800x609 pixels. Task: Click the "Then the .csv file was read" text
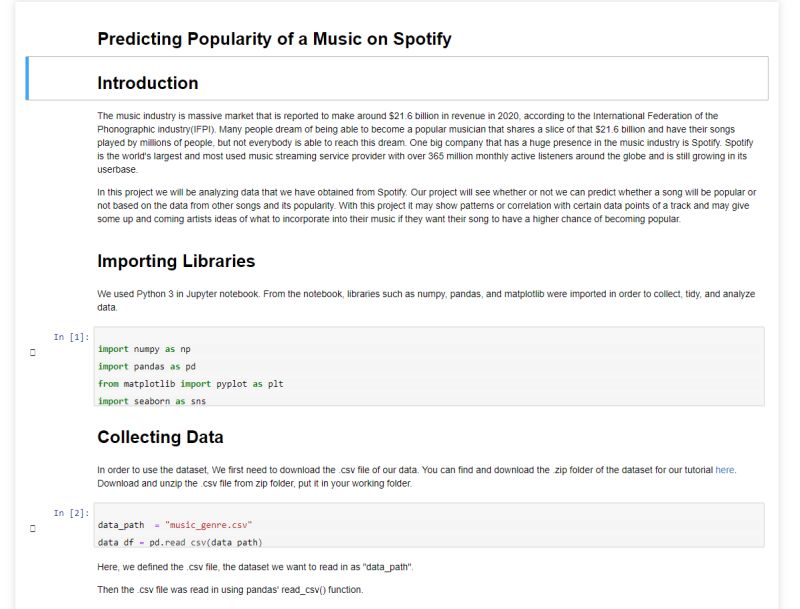pyautogui.click(x=230, y=590)
